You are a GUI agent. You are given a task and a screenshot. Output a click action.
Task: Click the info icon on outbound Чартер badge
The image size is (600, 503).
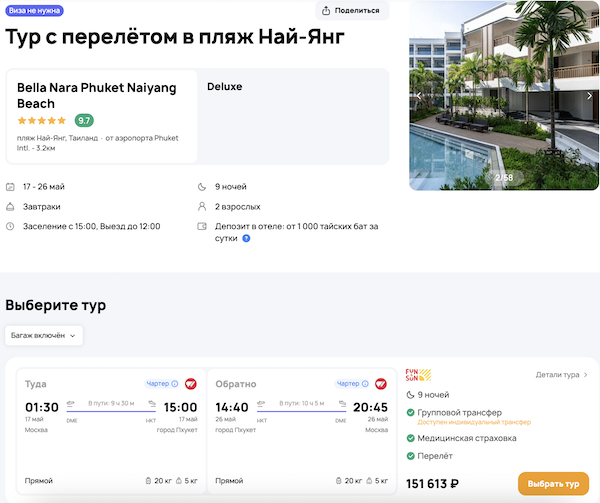point(175,383)
